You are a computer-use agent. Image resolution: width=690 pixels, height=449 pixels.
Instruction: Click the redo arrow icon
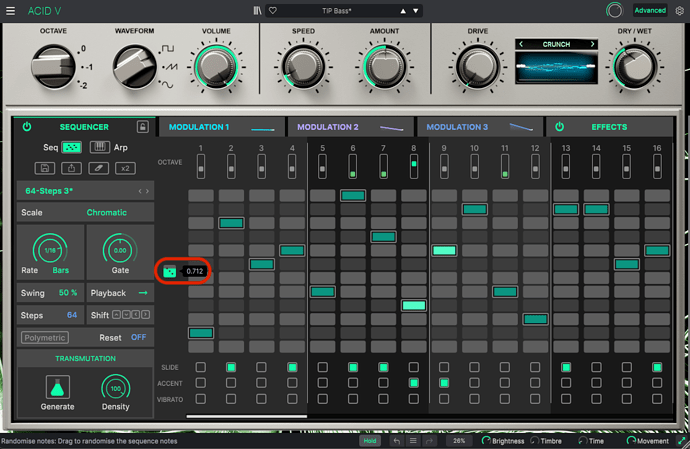click(x=429, y=441)
